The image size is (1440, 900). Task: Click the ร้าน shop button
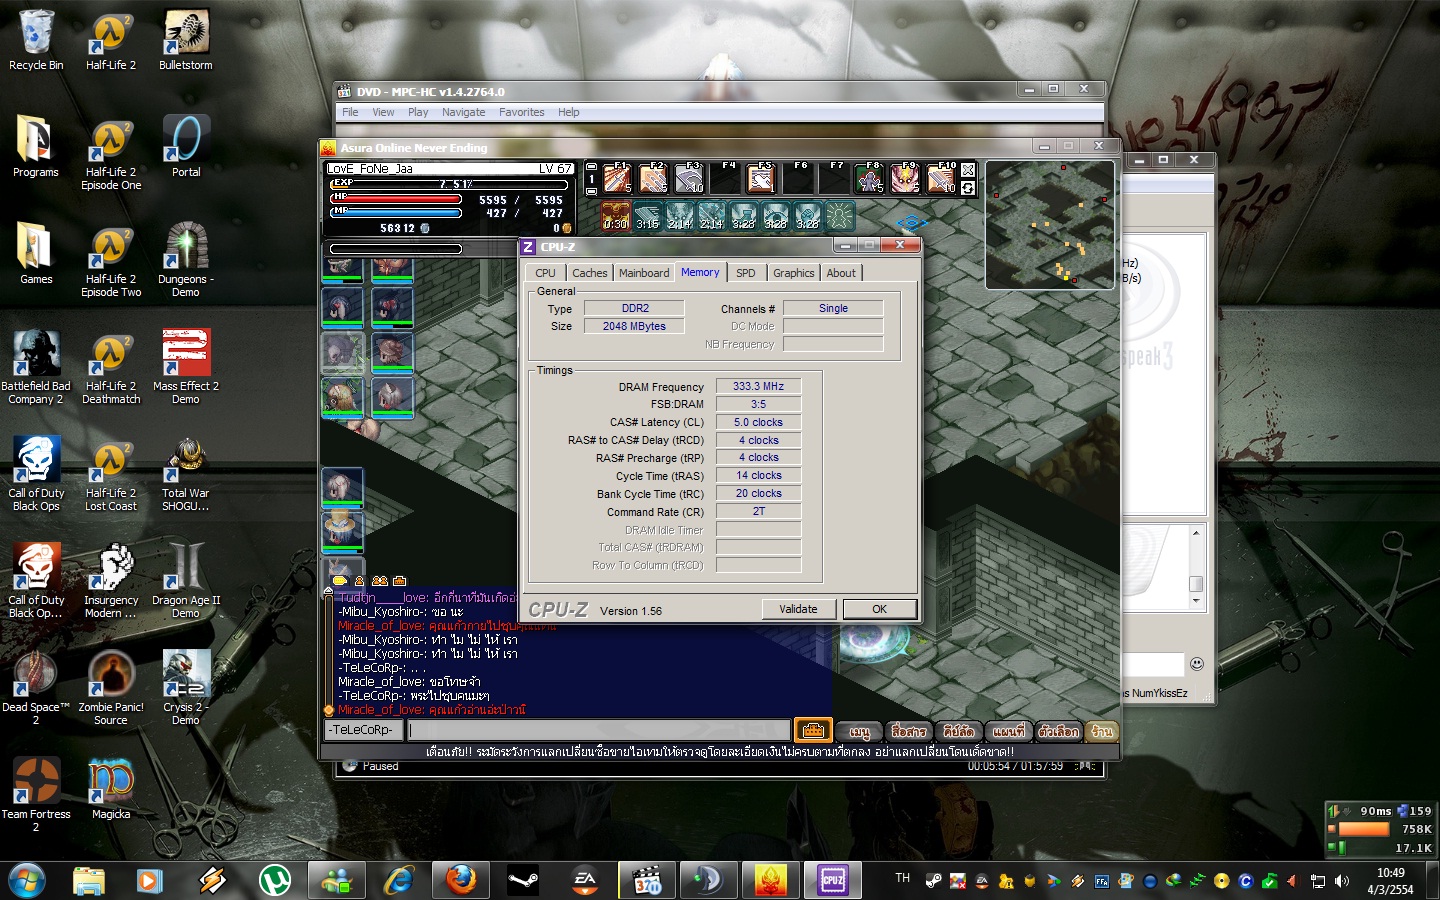pyautogui.click(x=1102, y=731)
